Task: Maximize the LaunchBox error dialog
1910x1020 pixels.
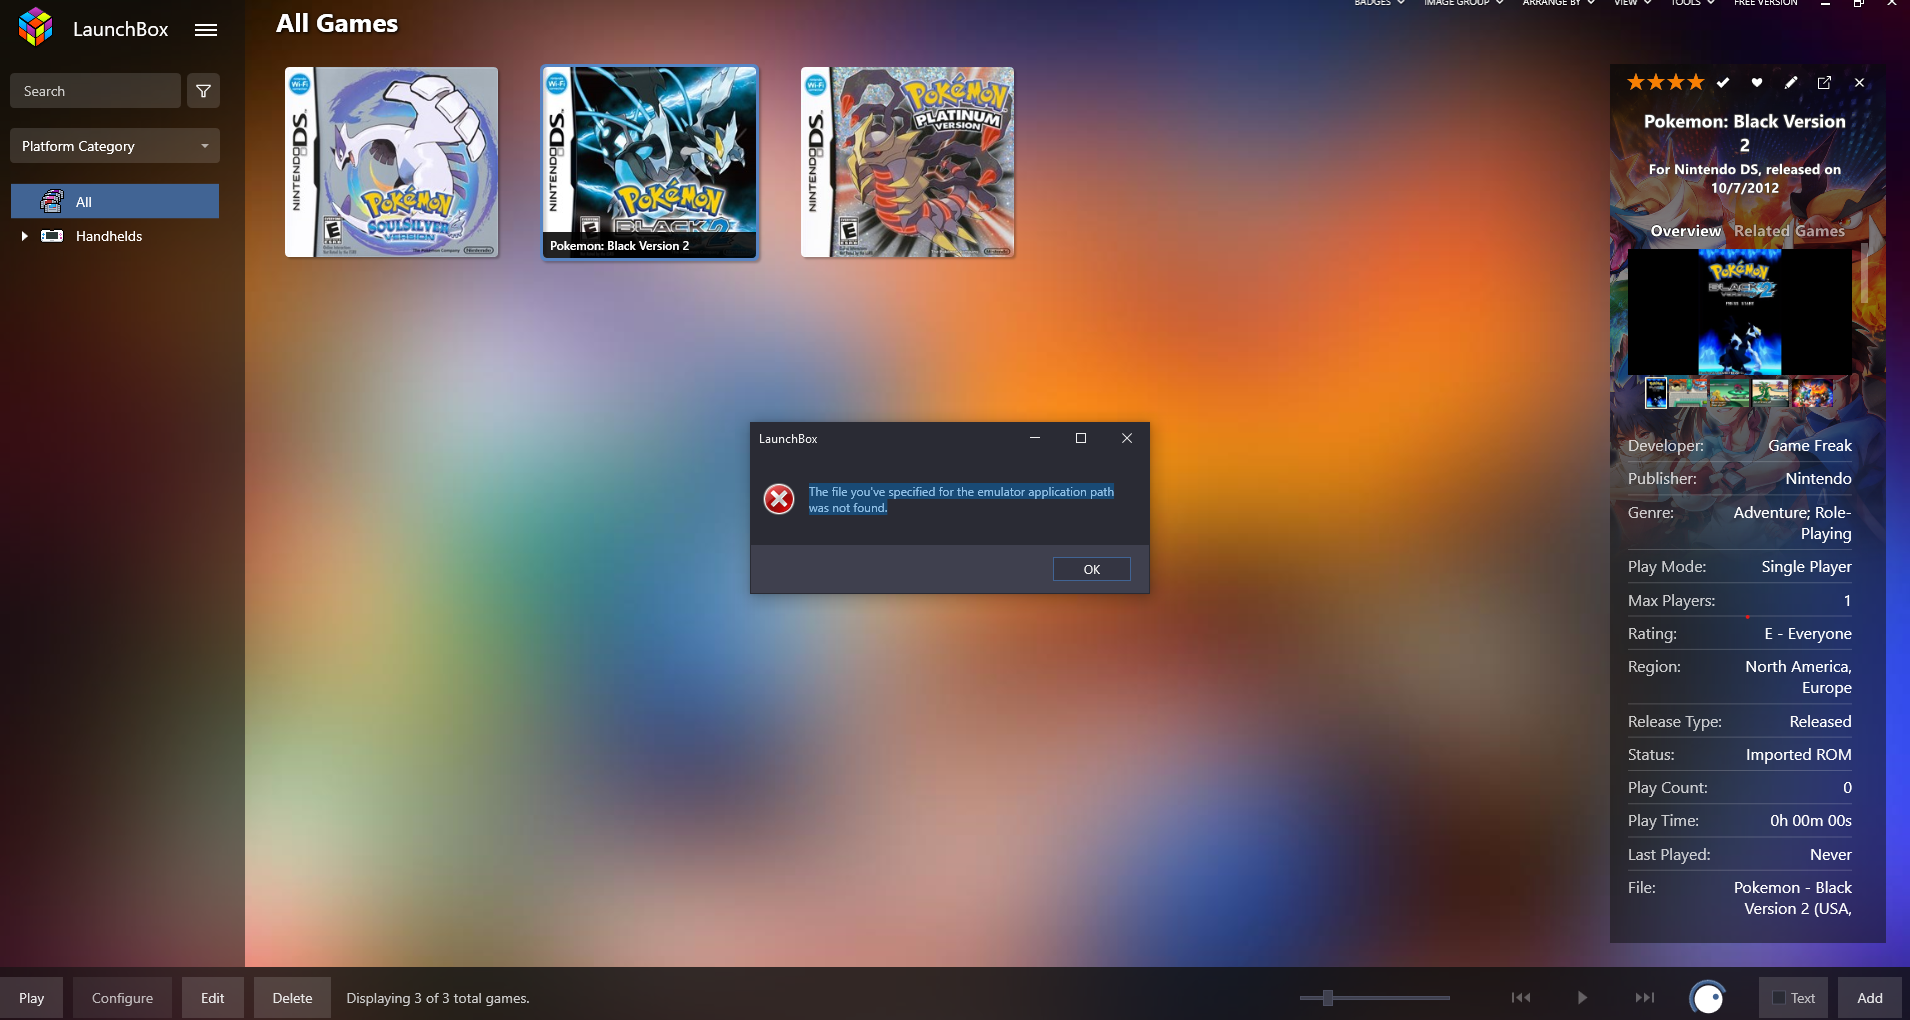Action: tap(1081, 438)
